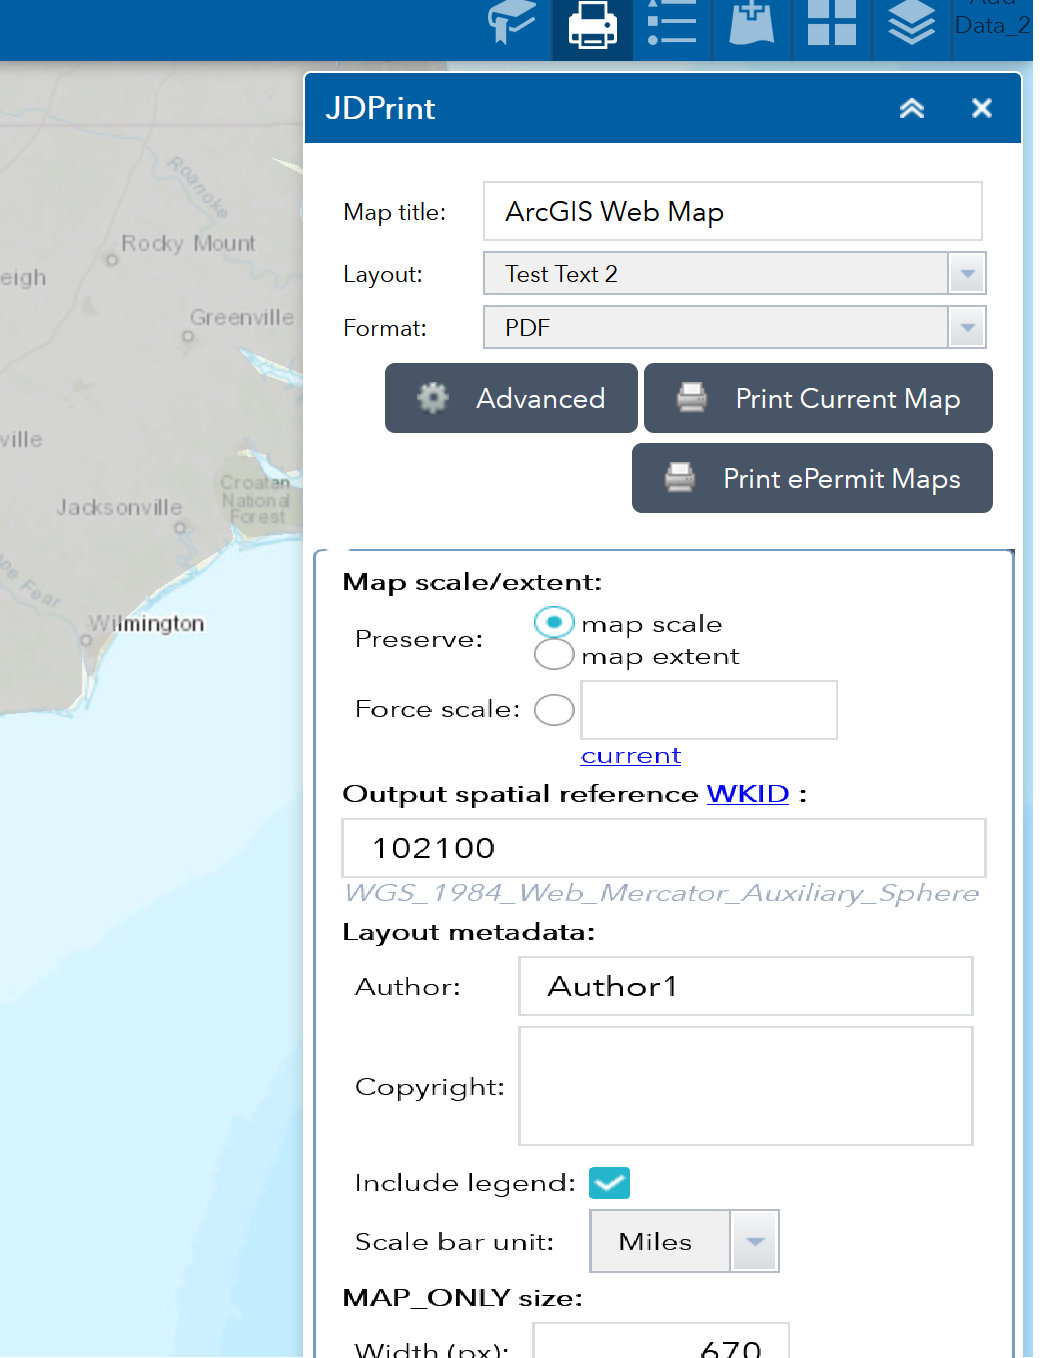Click the Add Layer widget icon

pos(752,27)
